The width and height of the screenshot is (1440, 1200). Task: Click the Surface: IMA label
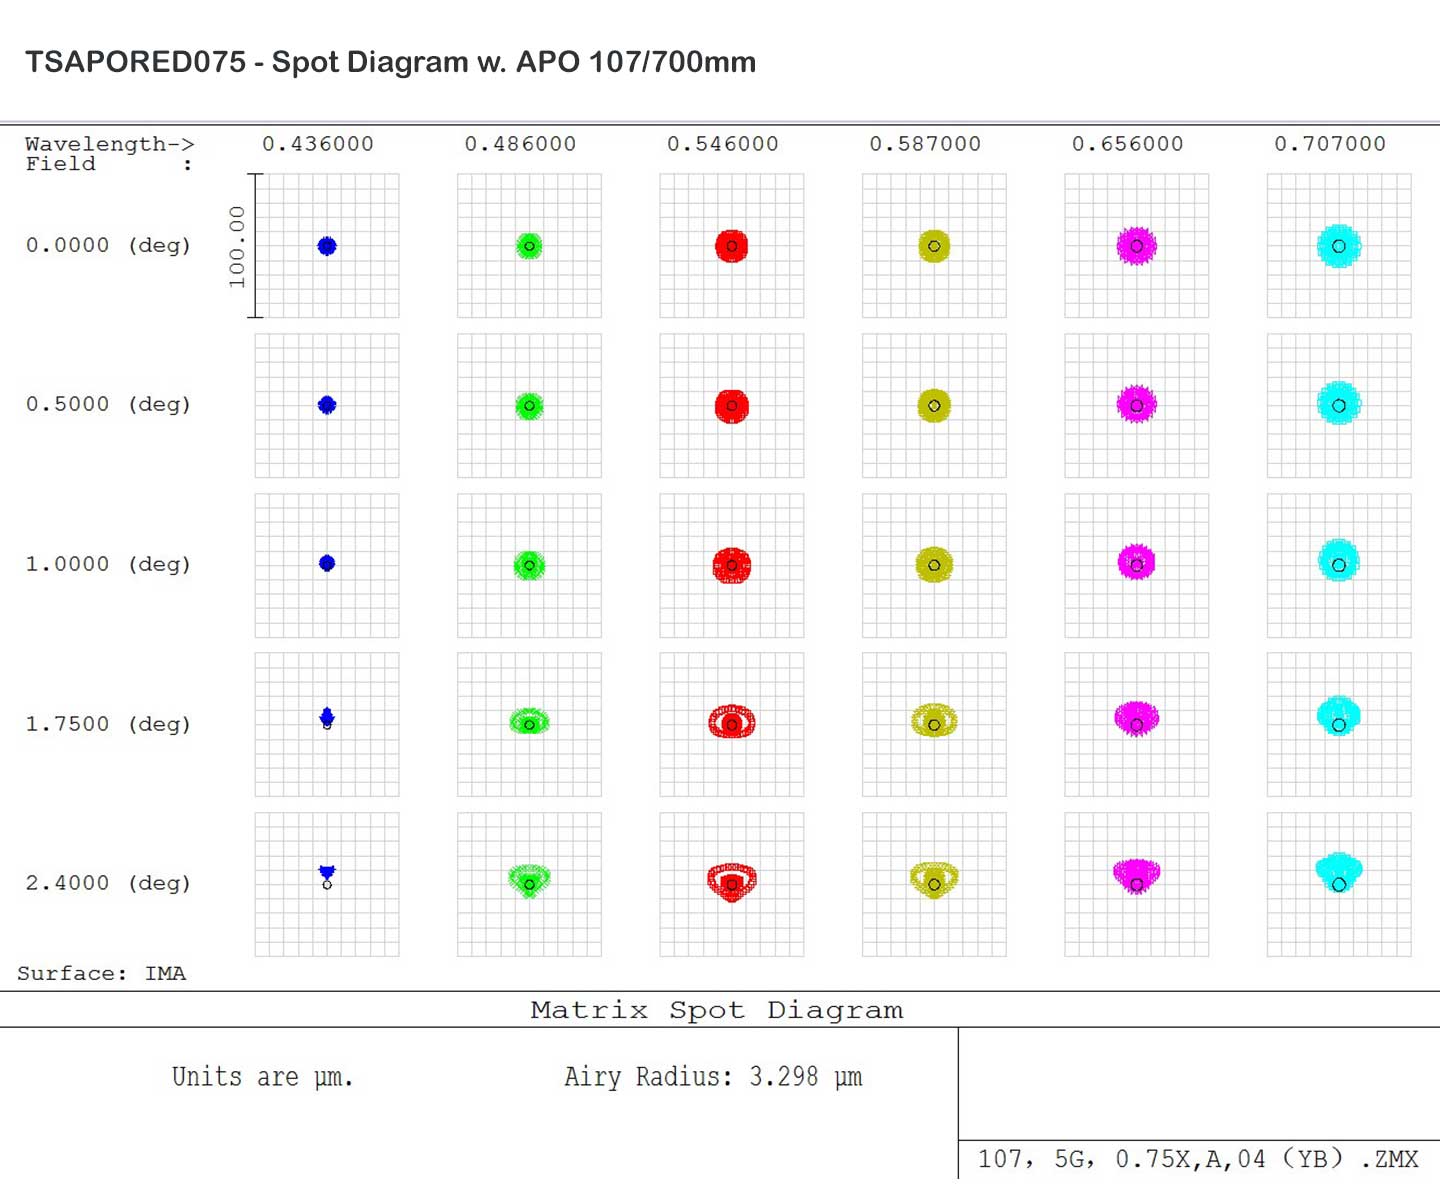tap(100, 973)
